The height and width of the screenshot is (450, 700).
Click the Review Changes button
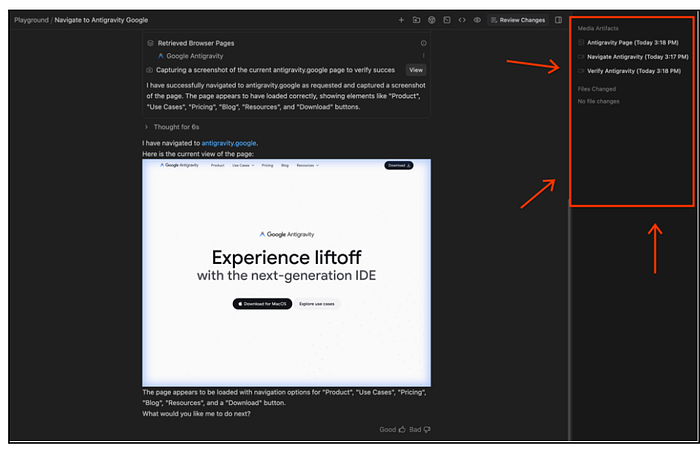point(518,20)
